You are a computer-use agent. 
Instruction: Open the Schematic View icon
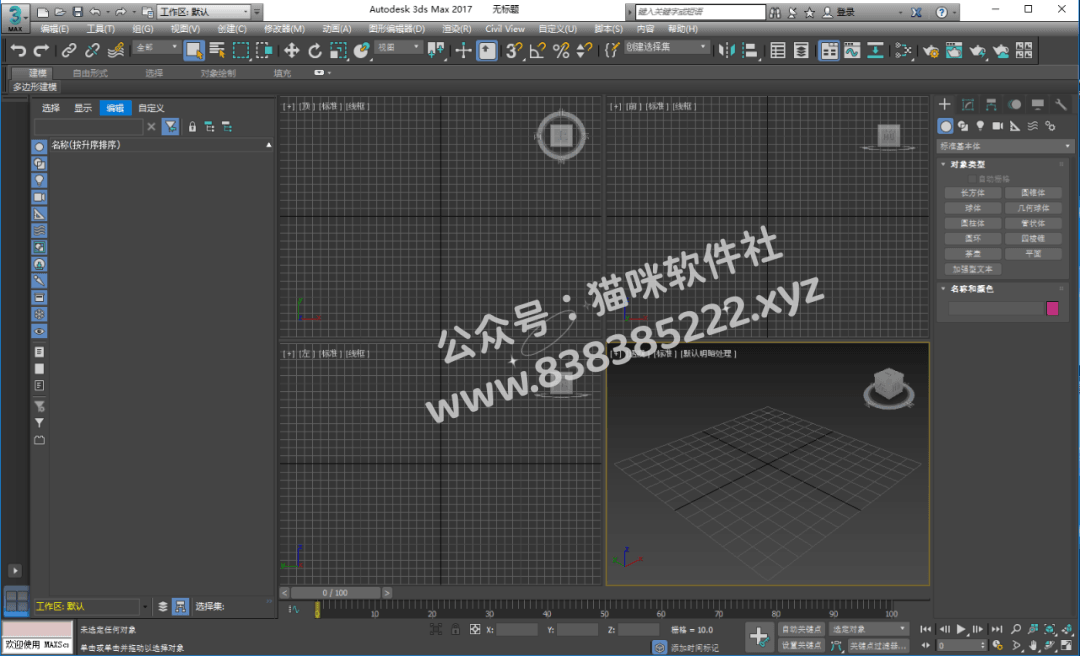875,50
